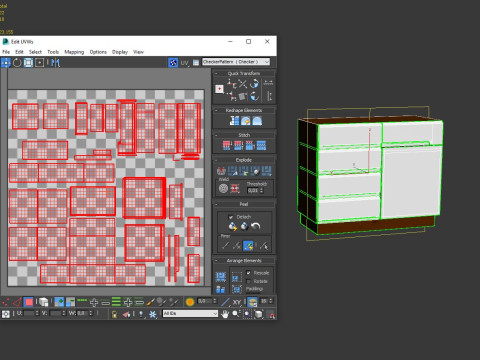The height and width of the screenshot is (360, 480).
Task: Click the Relax Until Flat icon
Action: click(246, 121)
